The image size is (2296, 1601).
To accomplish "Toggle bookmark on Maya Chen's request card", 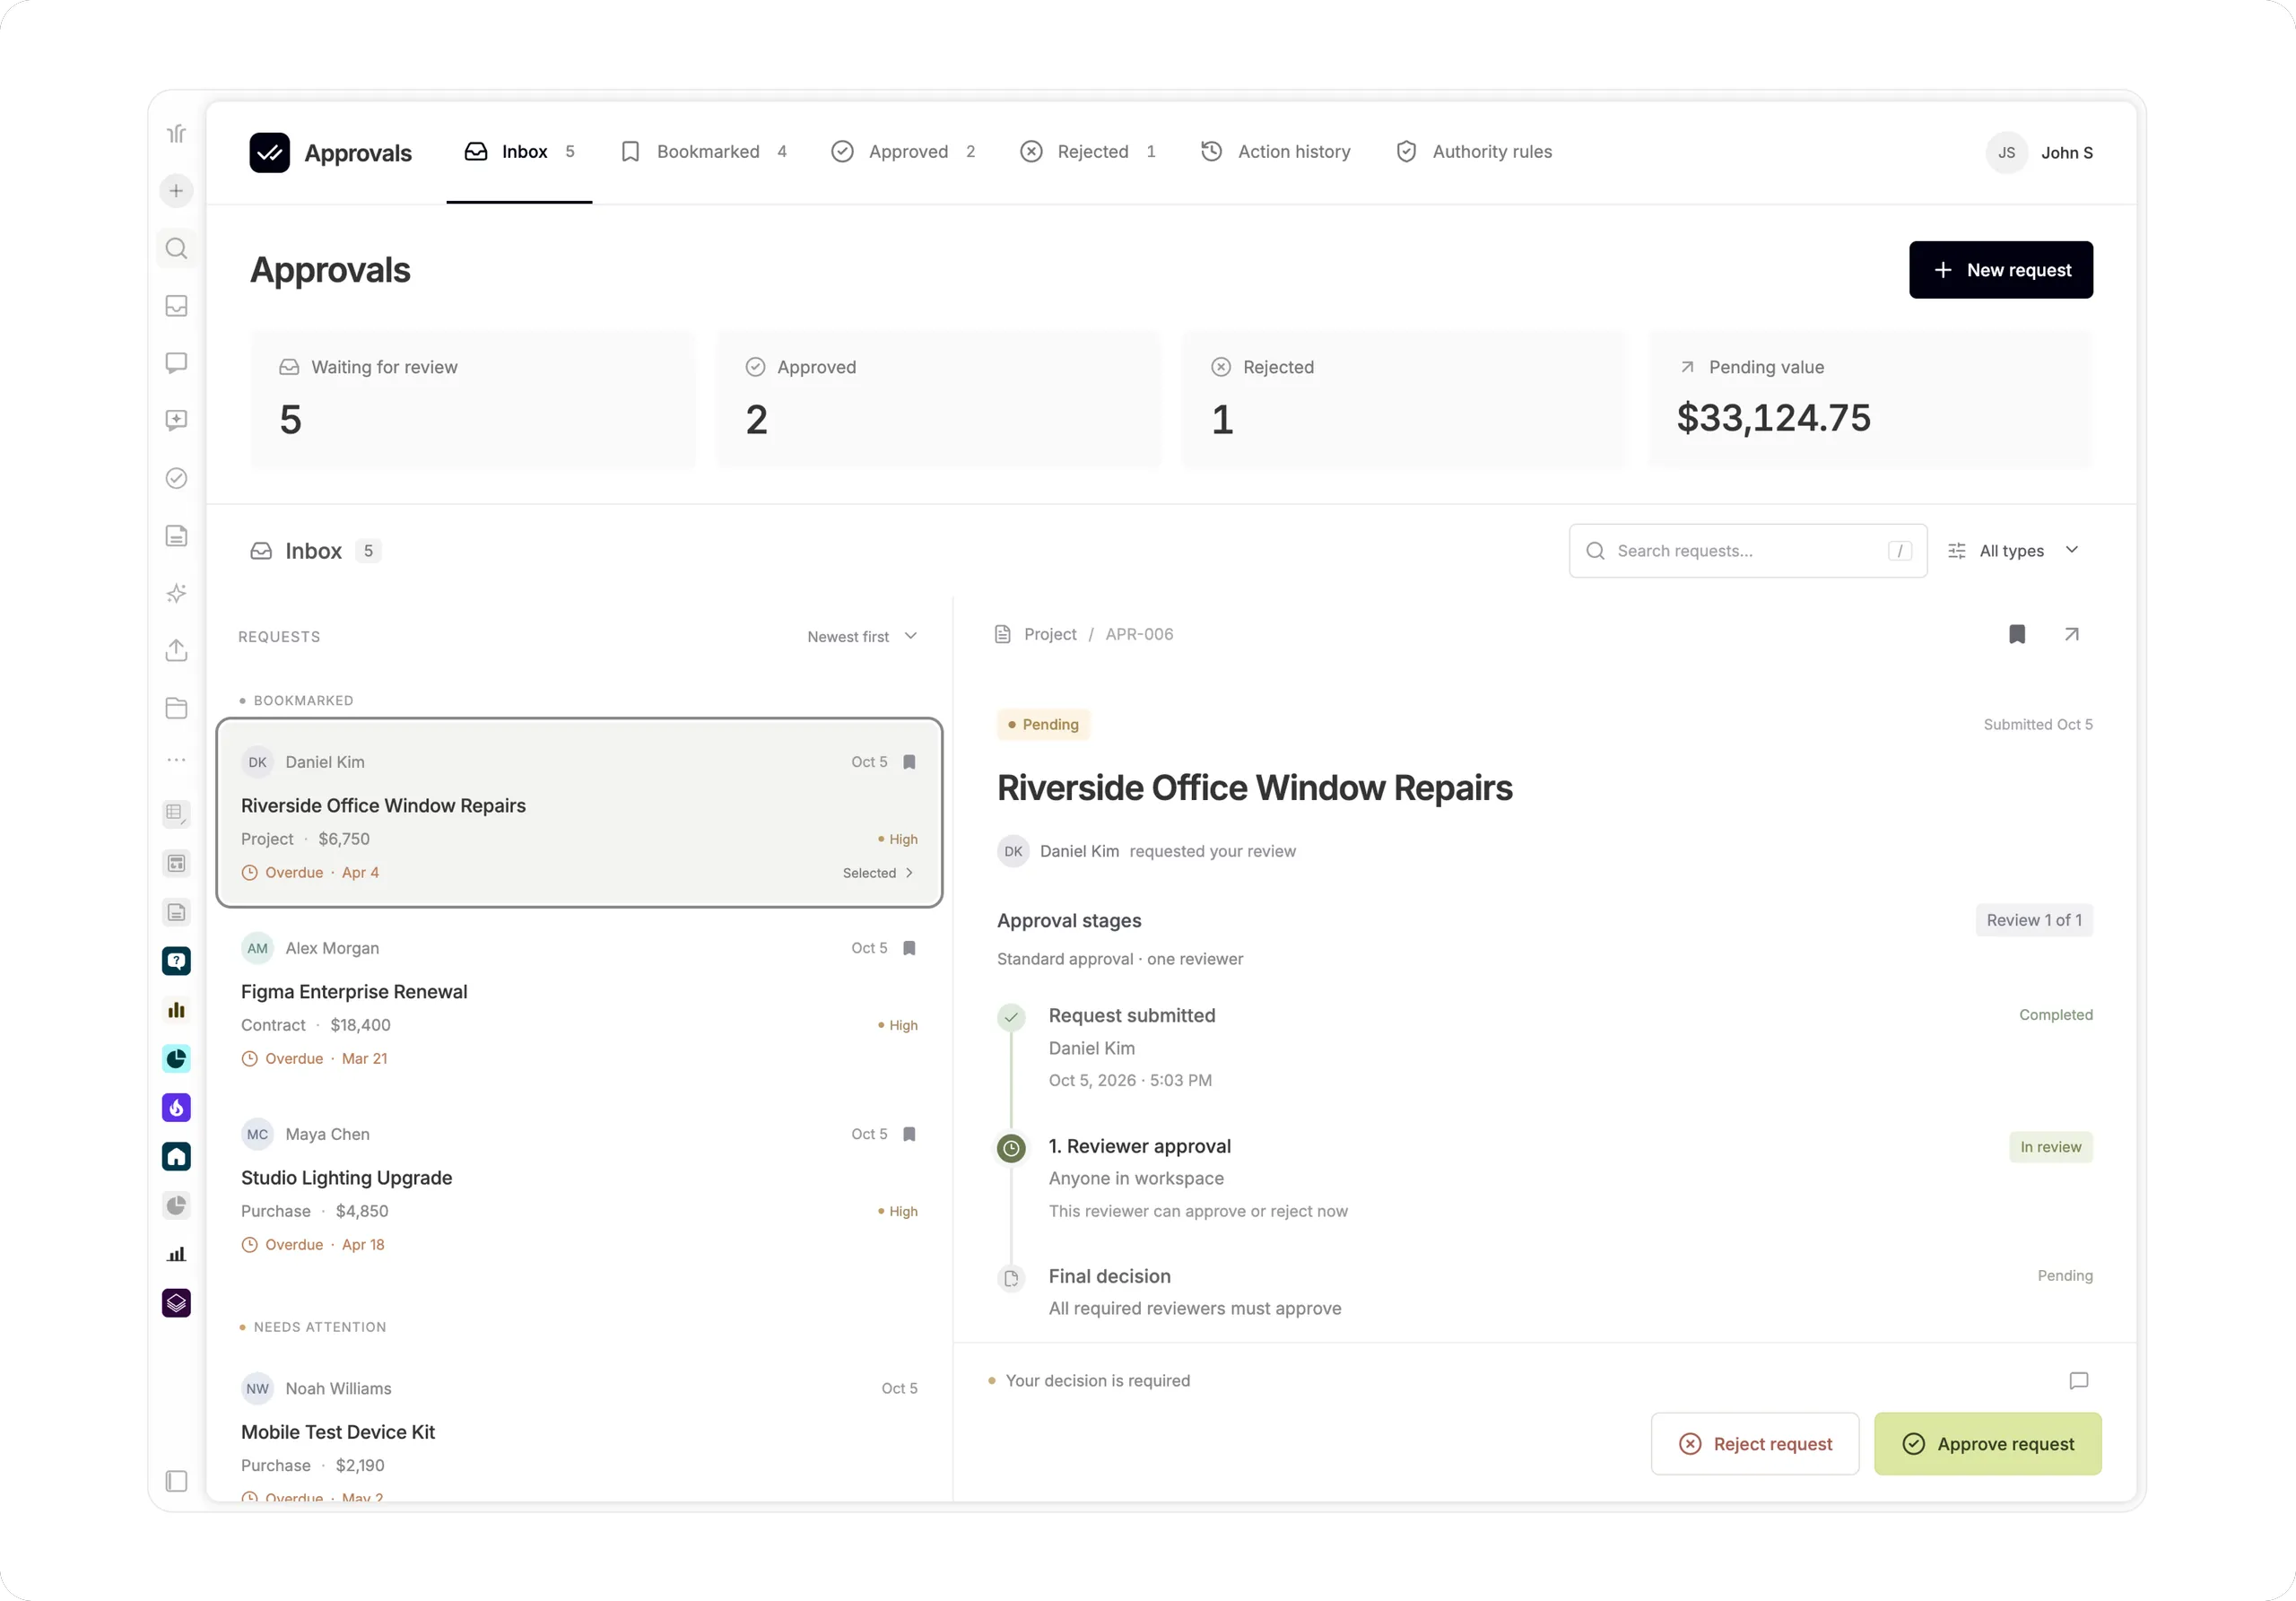I will 909,1134.
